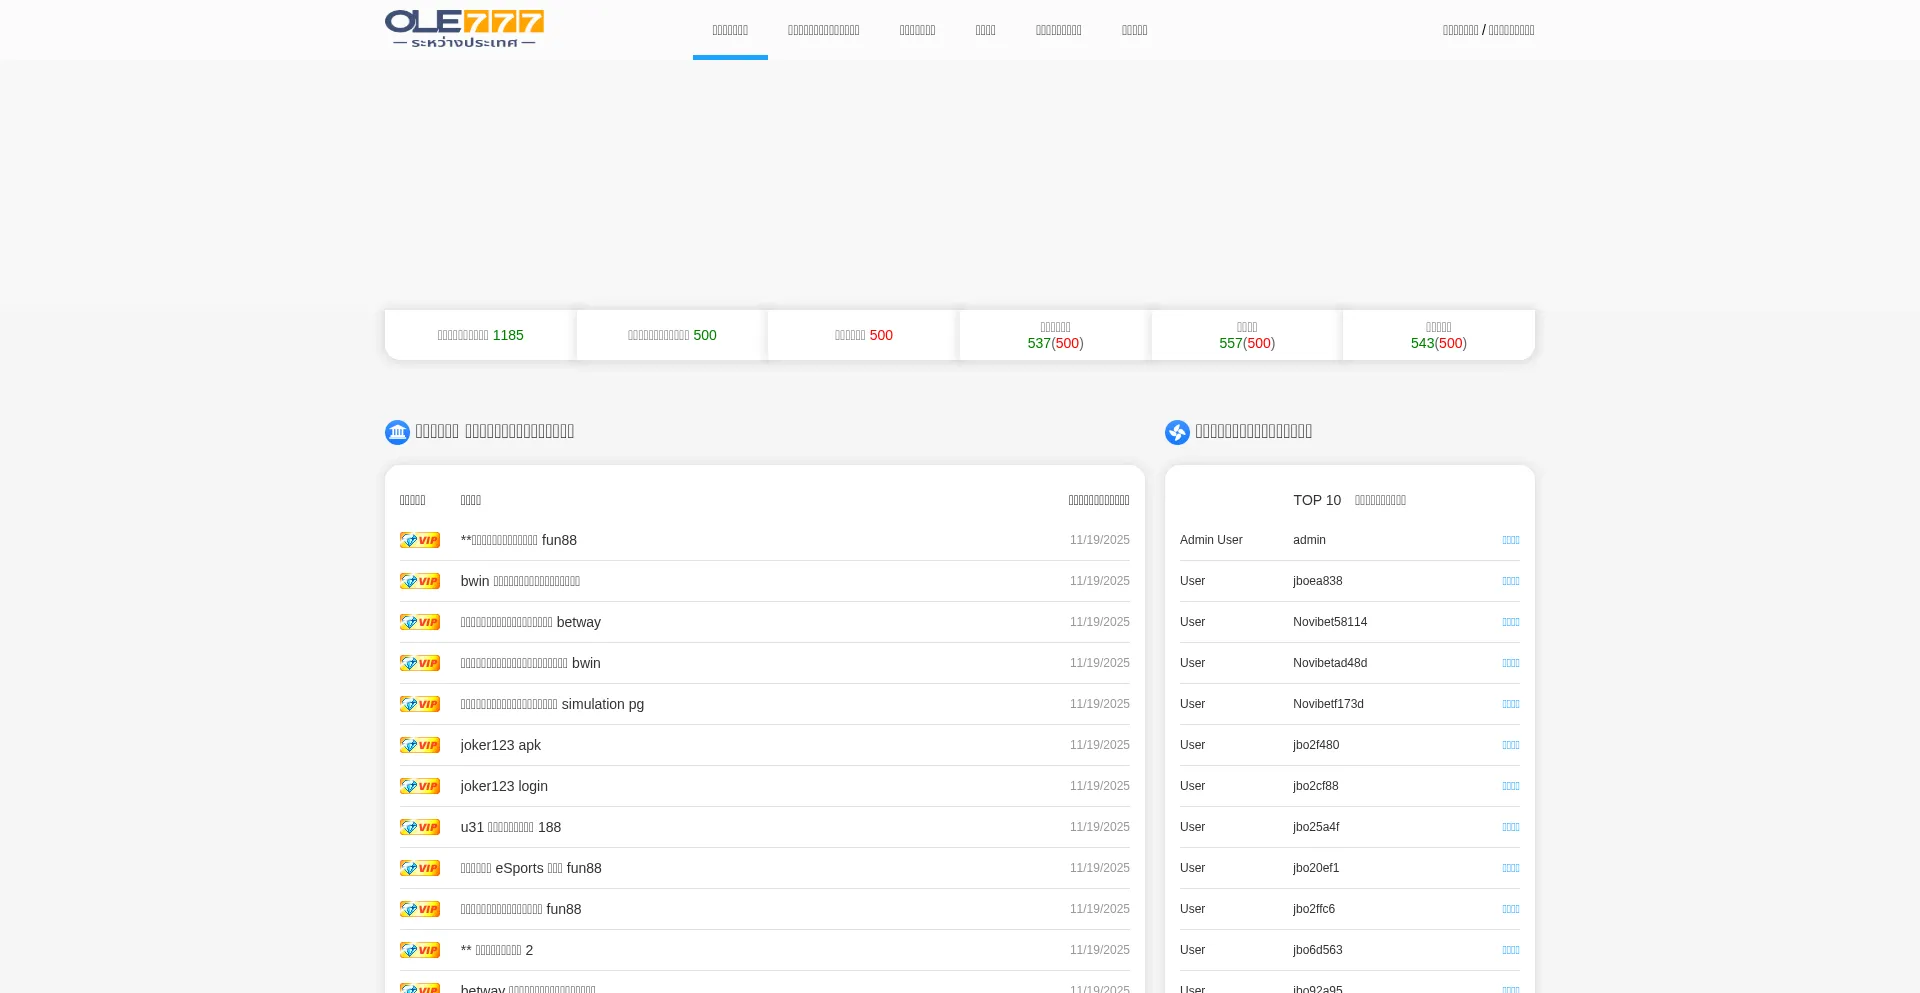The width and height of the screenshot is (1920, 993).
Task: Click the blue link in jboea838 row
Action: 1510,581
